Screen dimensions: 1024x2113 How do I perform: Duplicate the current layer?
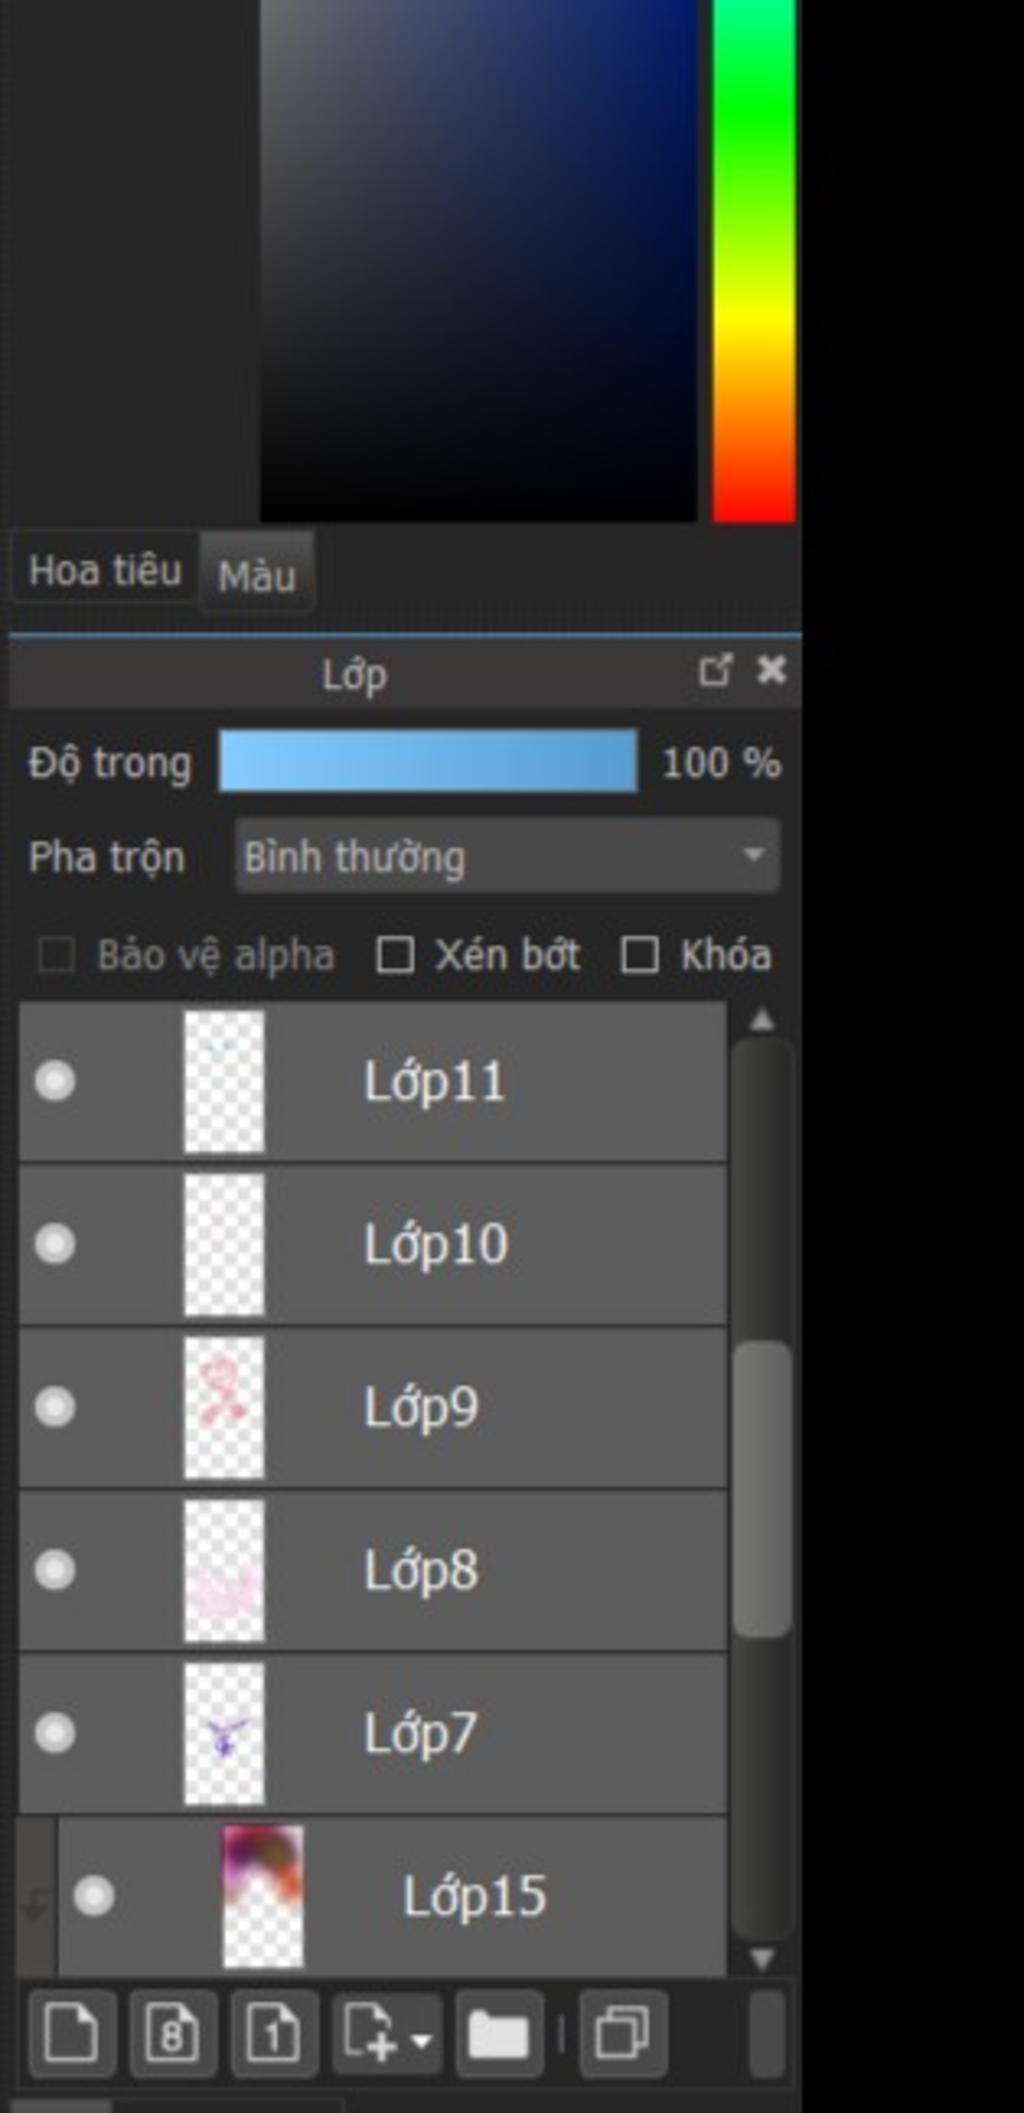click(x=622, y=2034)
